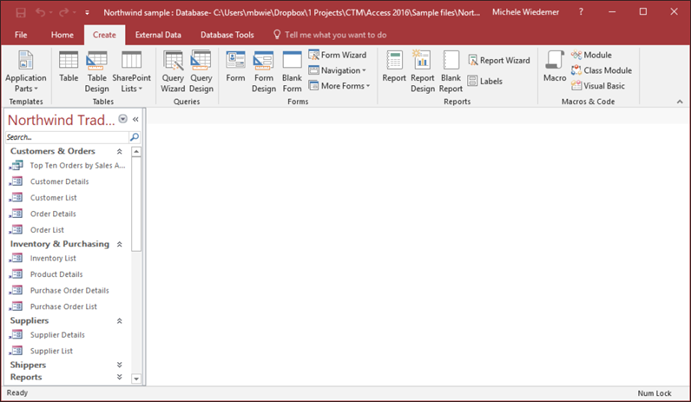Create a Blank Report

451,71
